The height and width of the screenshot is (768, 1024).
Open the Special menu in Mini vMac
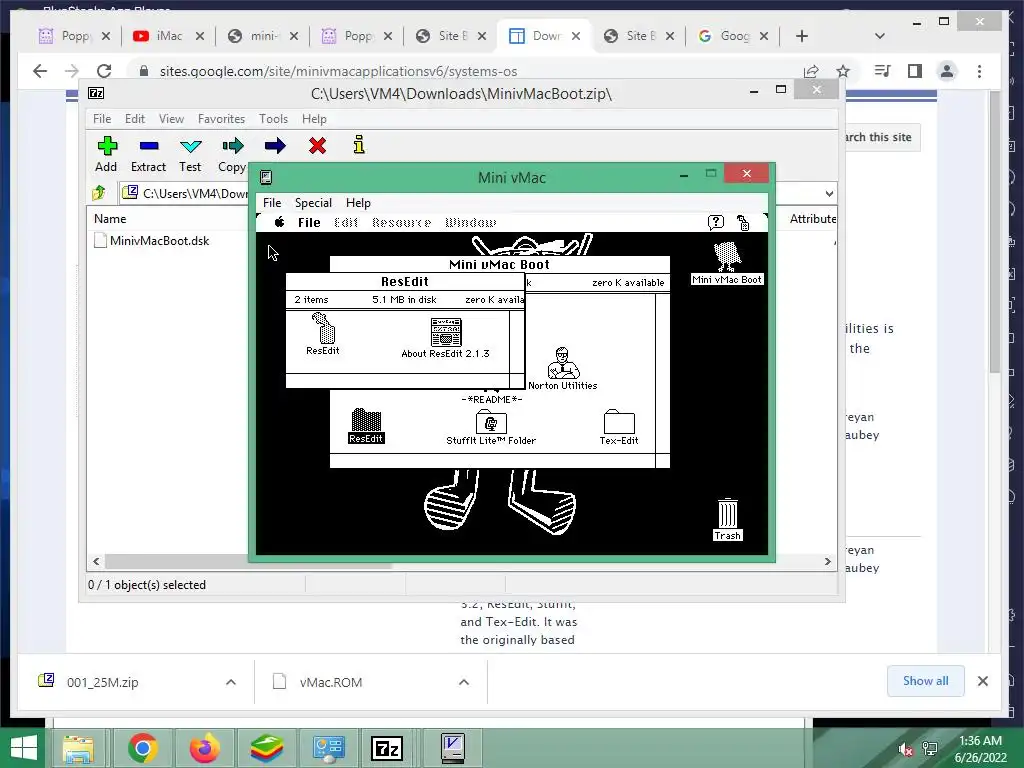click(313, 203)
